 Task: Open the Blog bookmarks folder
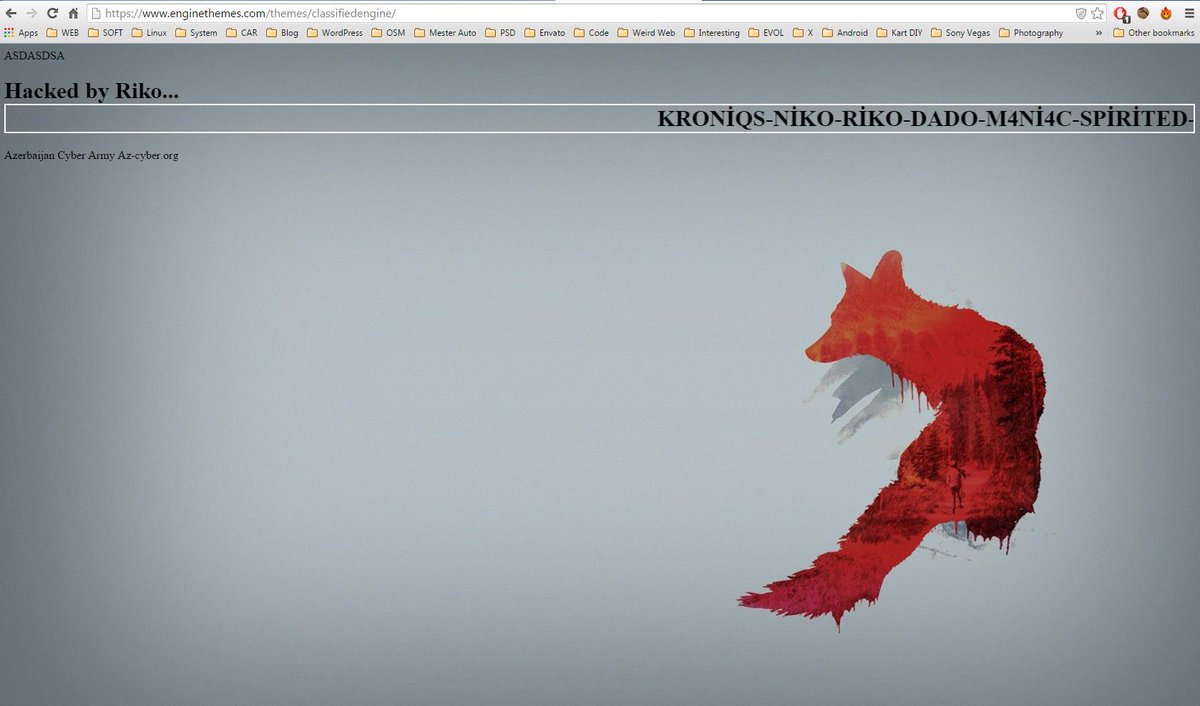[282, 33]
